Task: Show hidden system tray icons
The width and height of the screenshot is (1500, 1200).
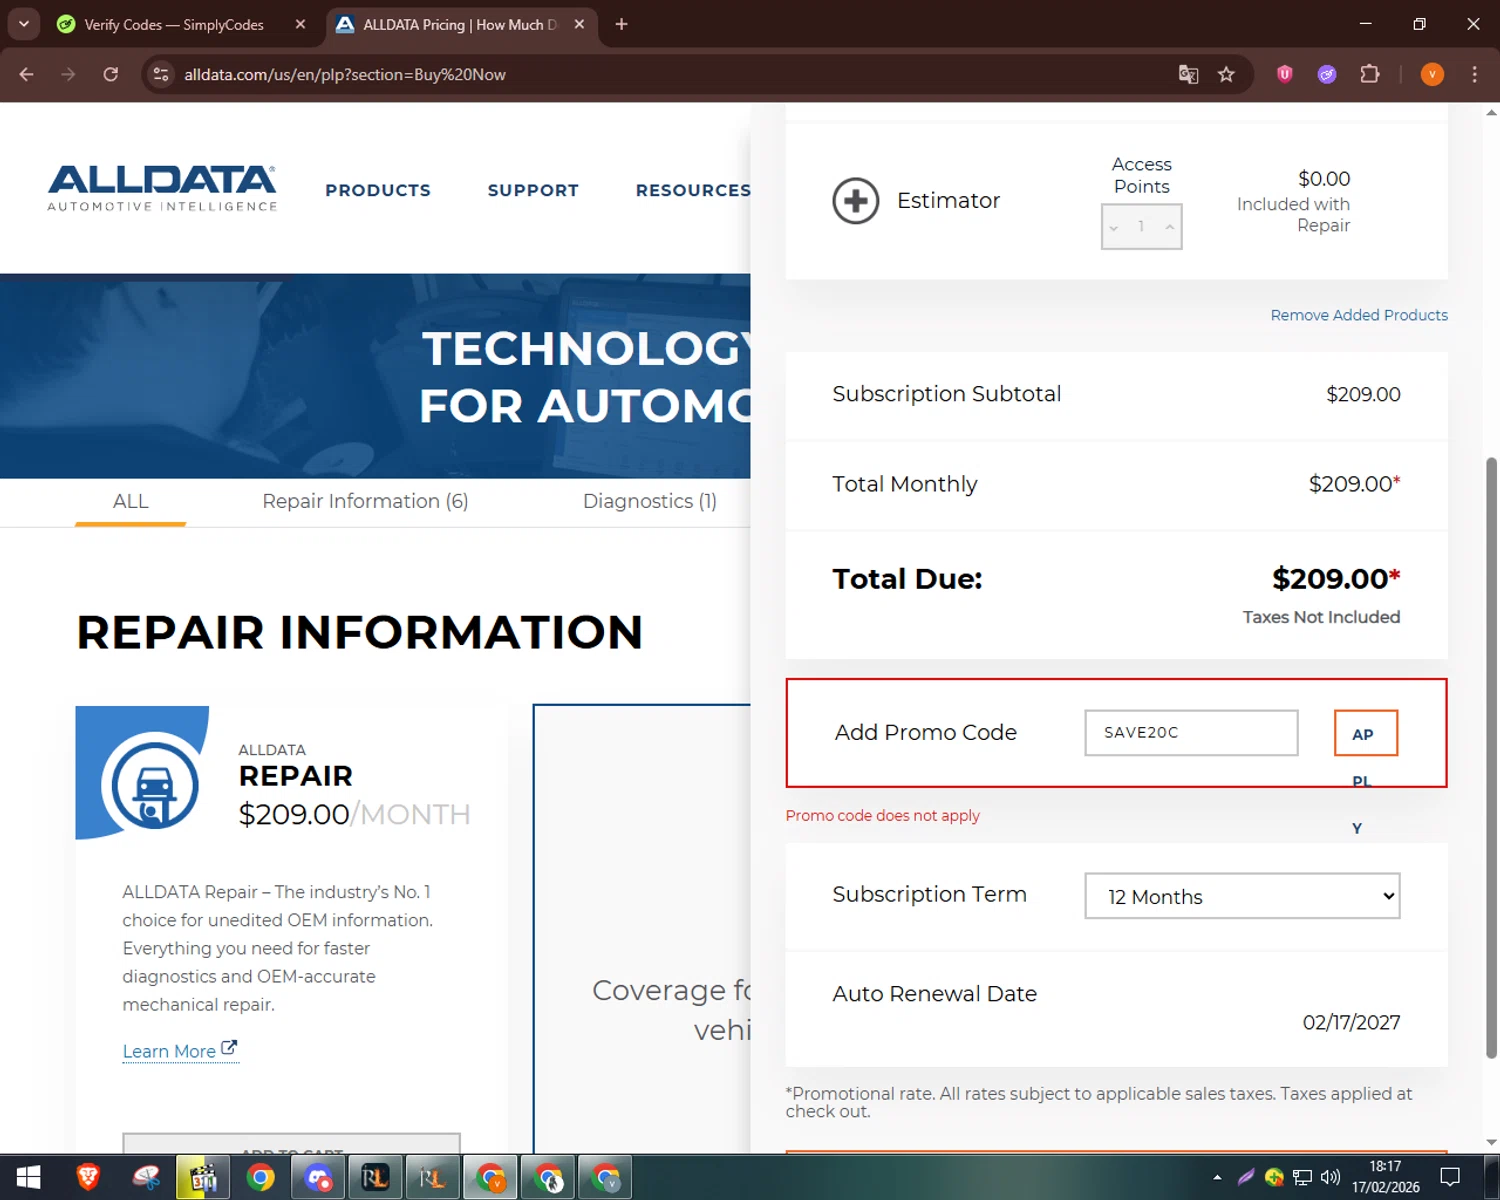Action: pyautogui.click(x=1217, y=1177)
